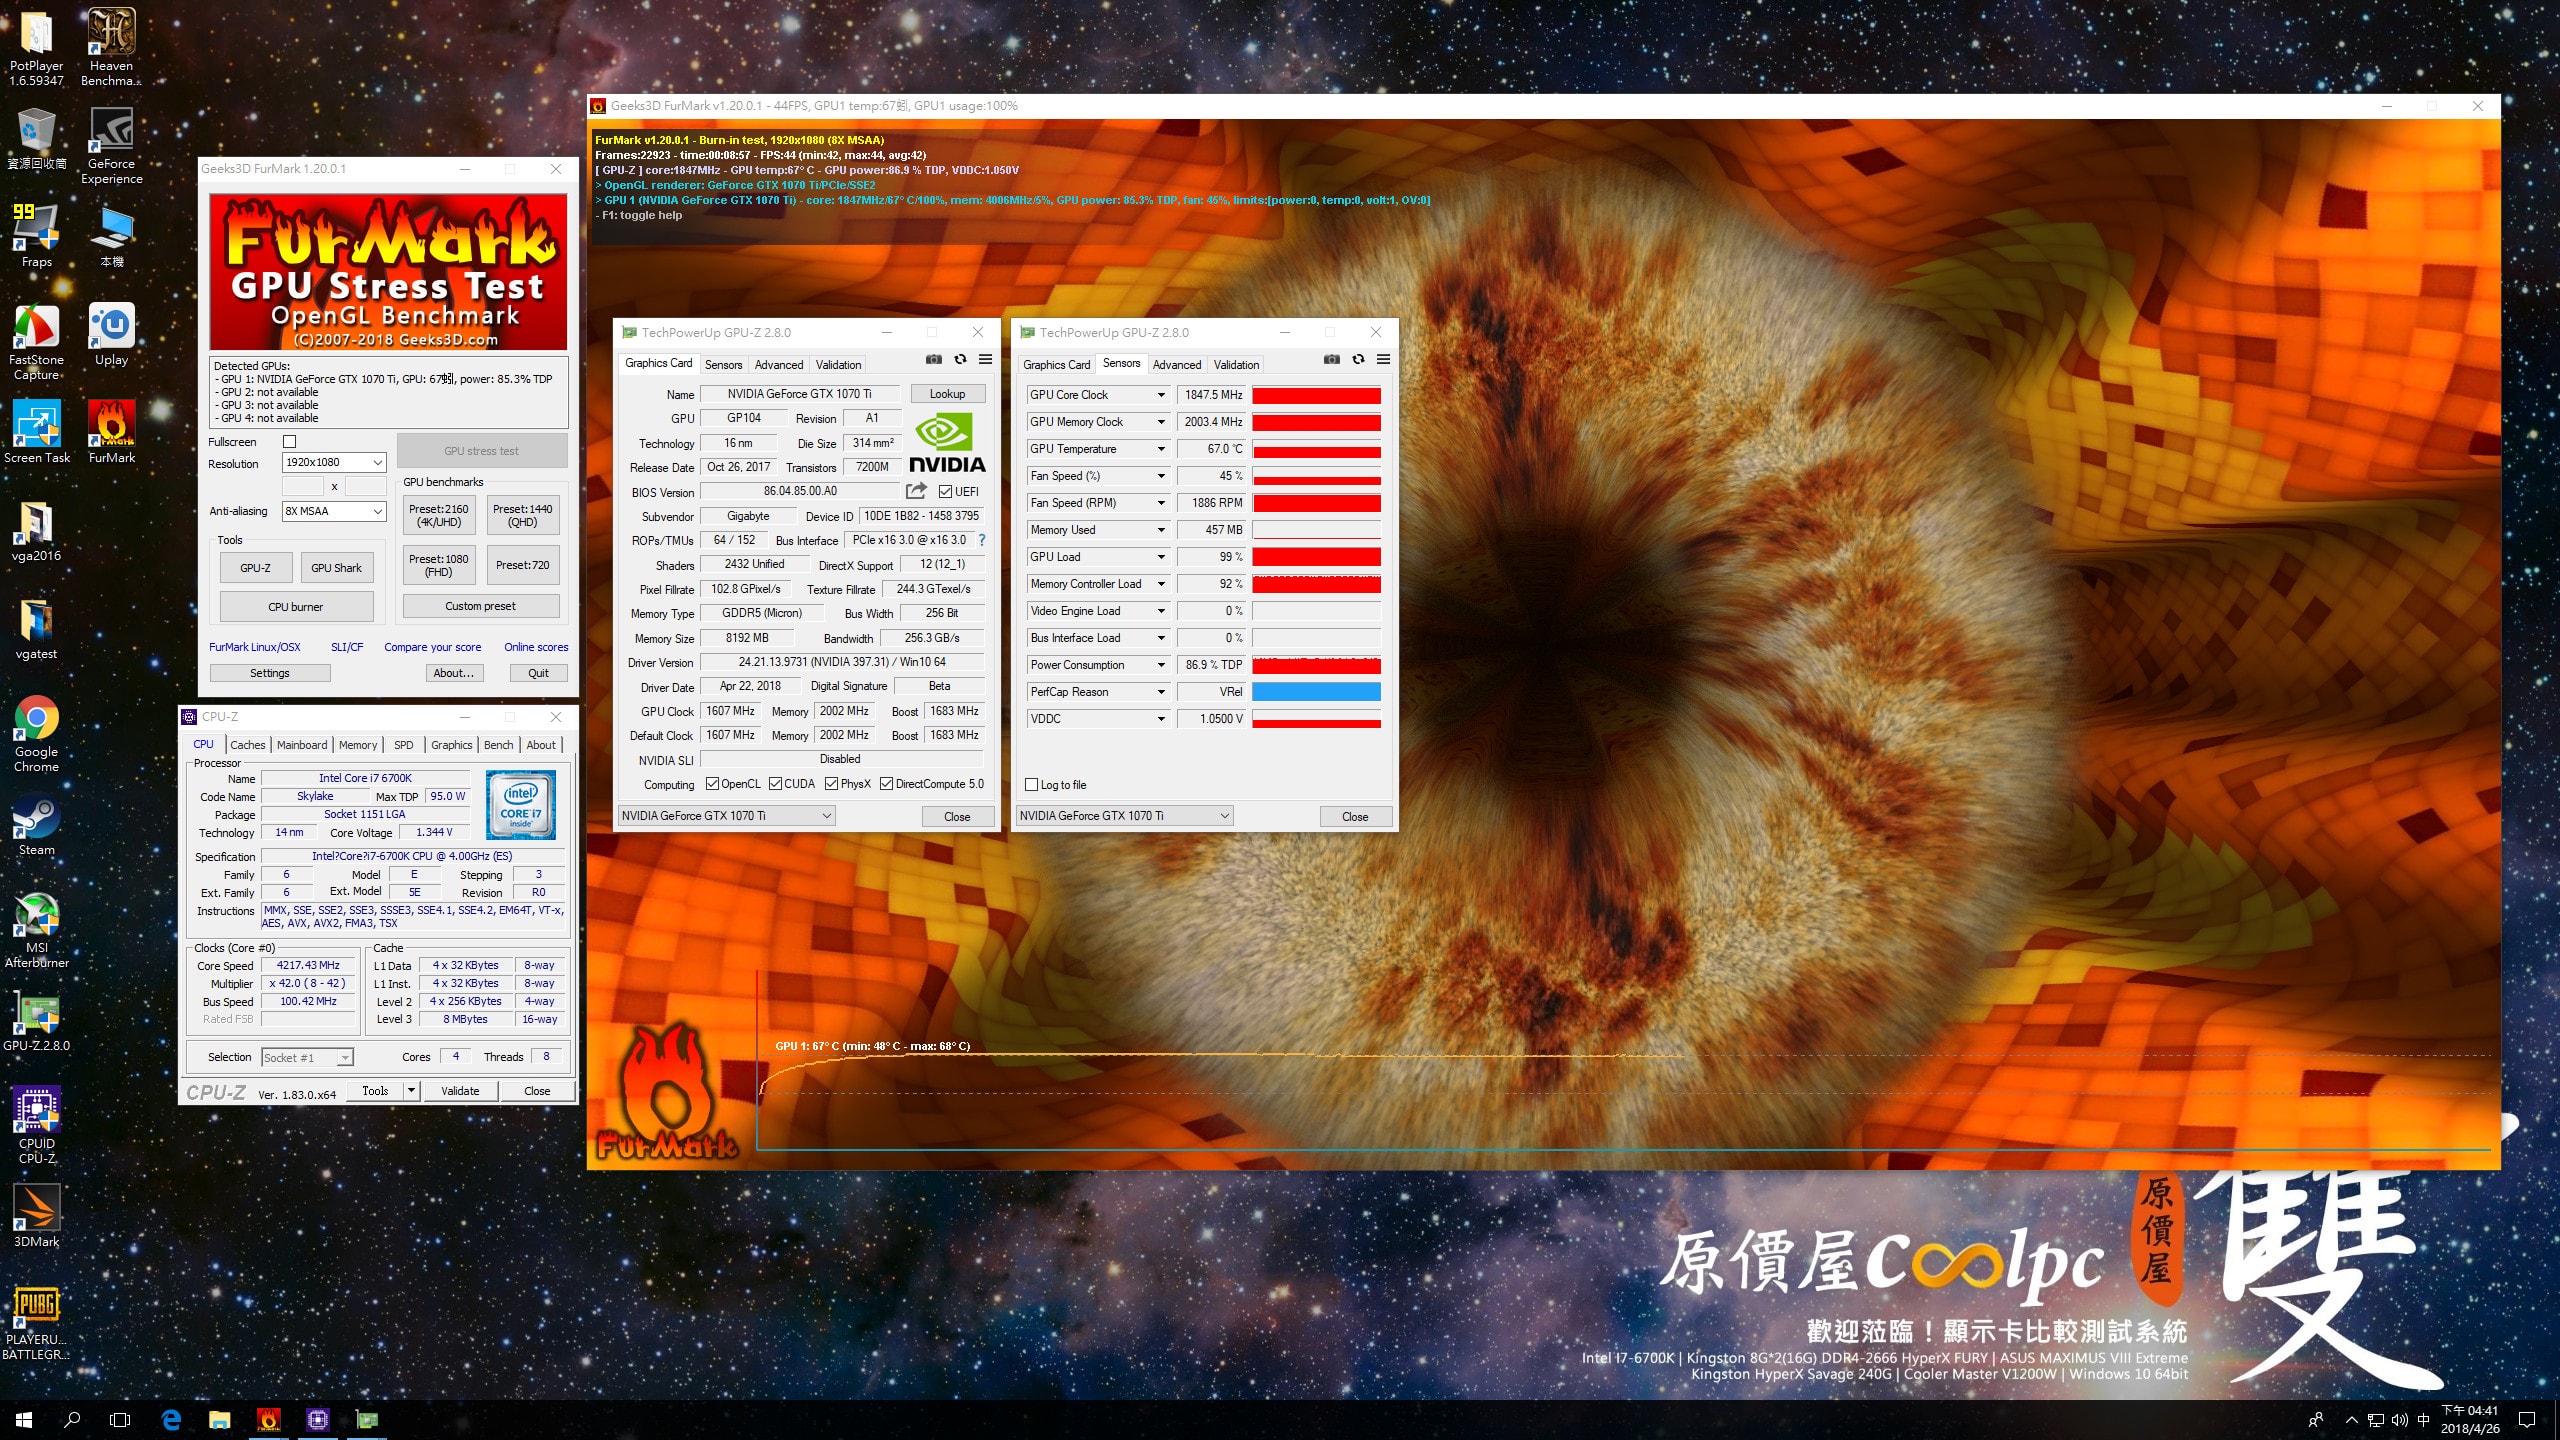Click custom resolution width field in FurMark

[x=303, y=486]
